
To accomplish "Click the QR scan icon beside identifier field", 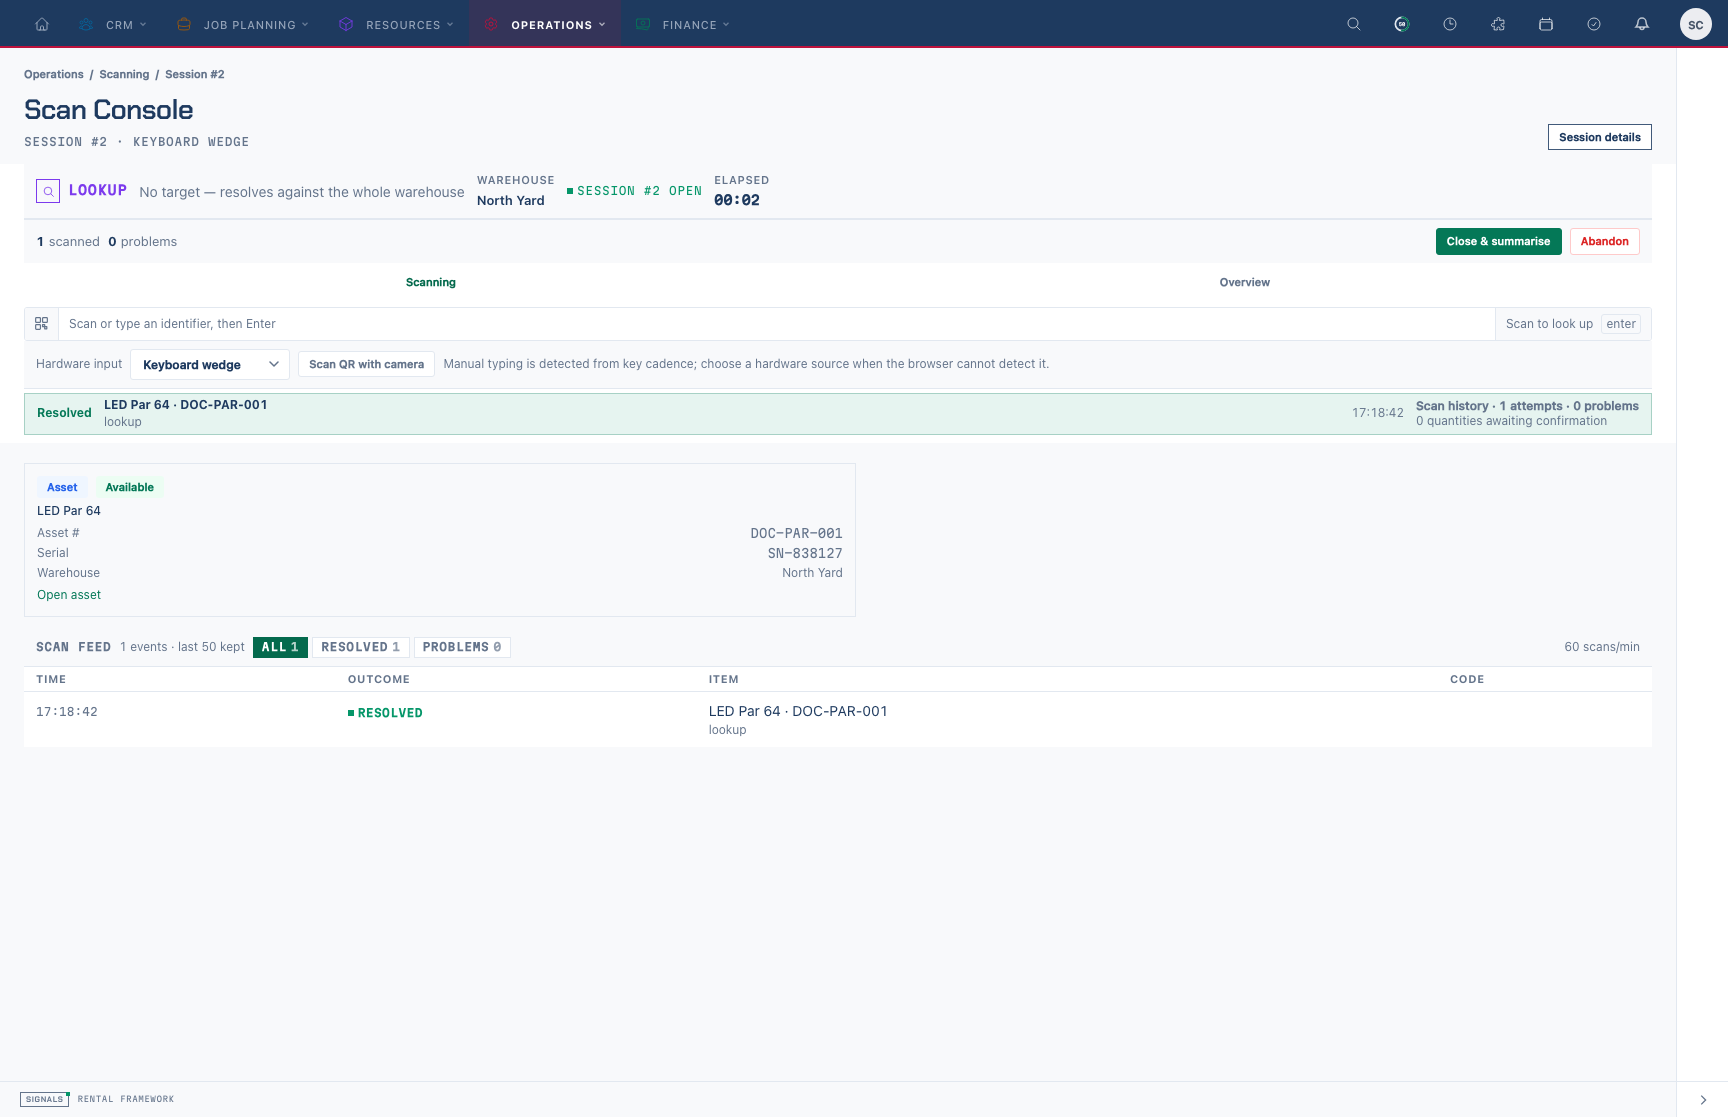I will (x=42, y=324).
